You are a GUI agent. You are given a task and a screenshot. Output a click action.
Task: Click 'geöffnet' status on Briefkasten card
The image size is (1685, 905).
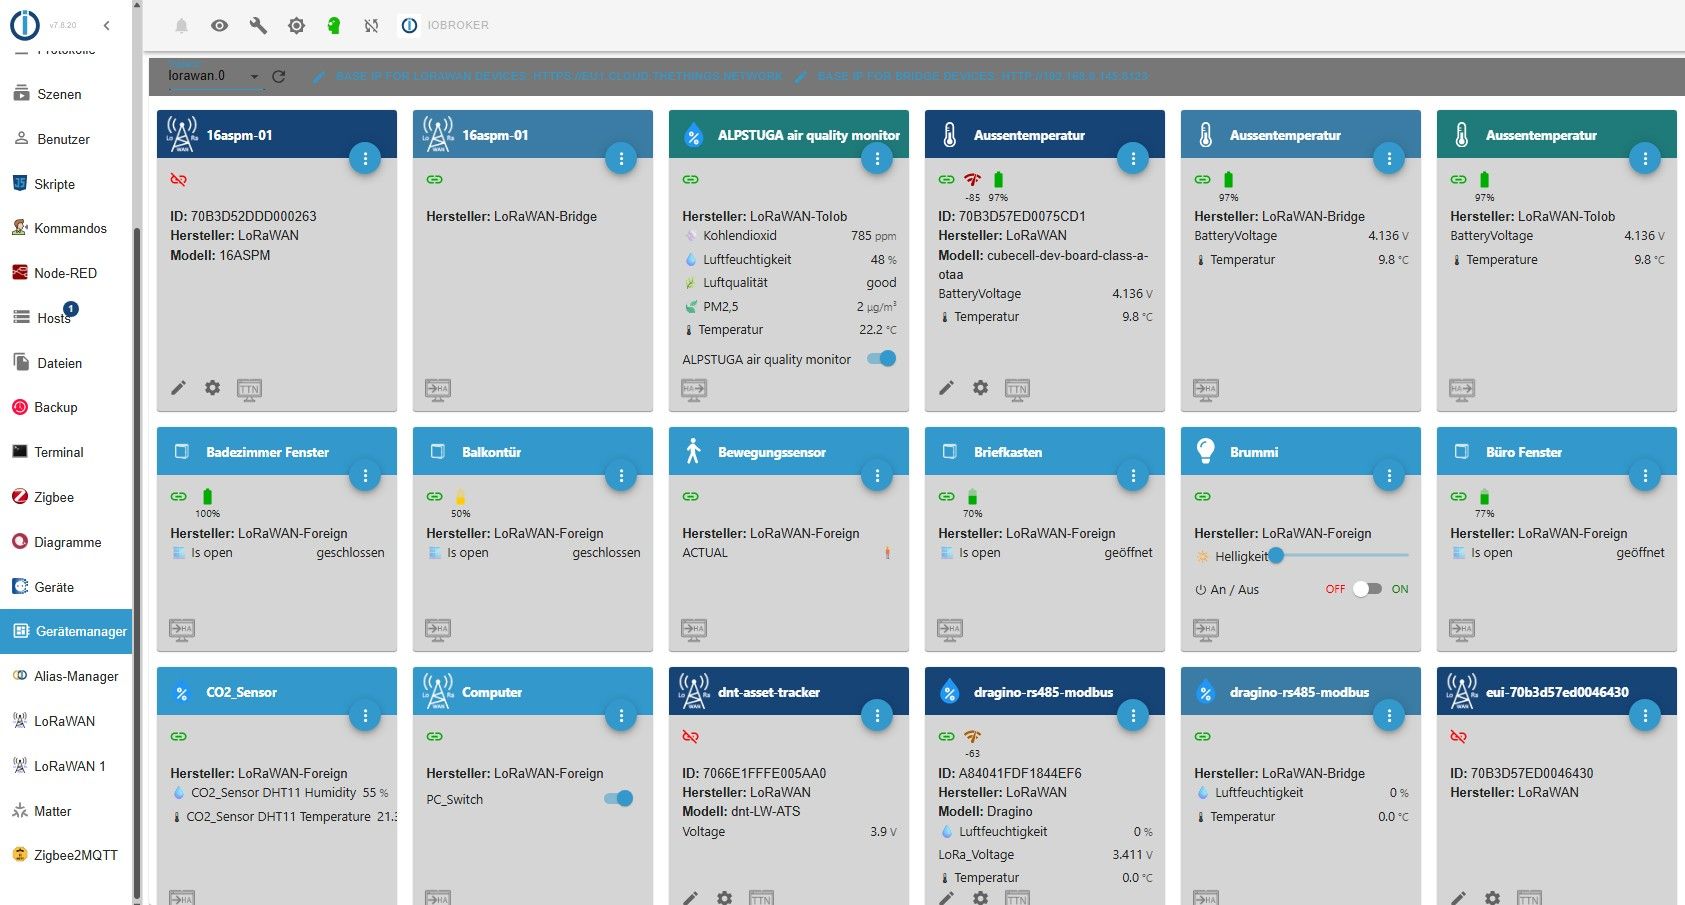(1128, 553)
